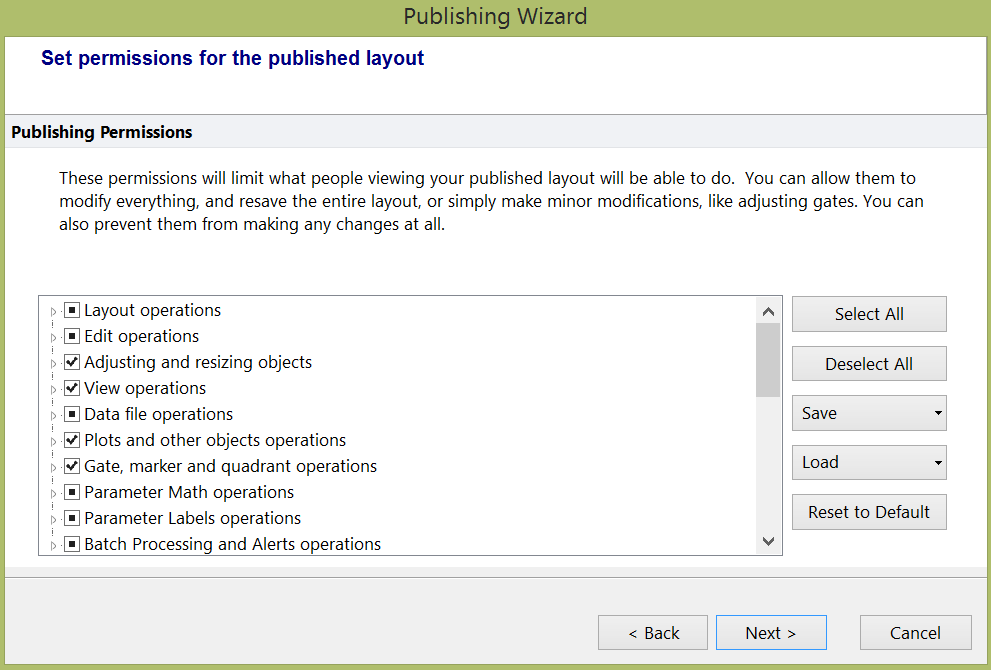
Task: Cancel the Publishing Wizard
Action: point(914,633)
